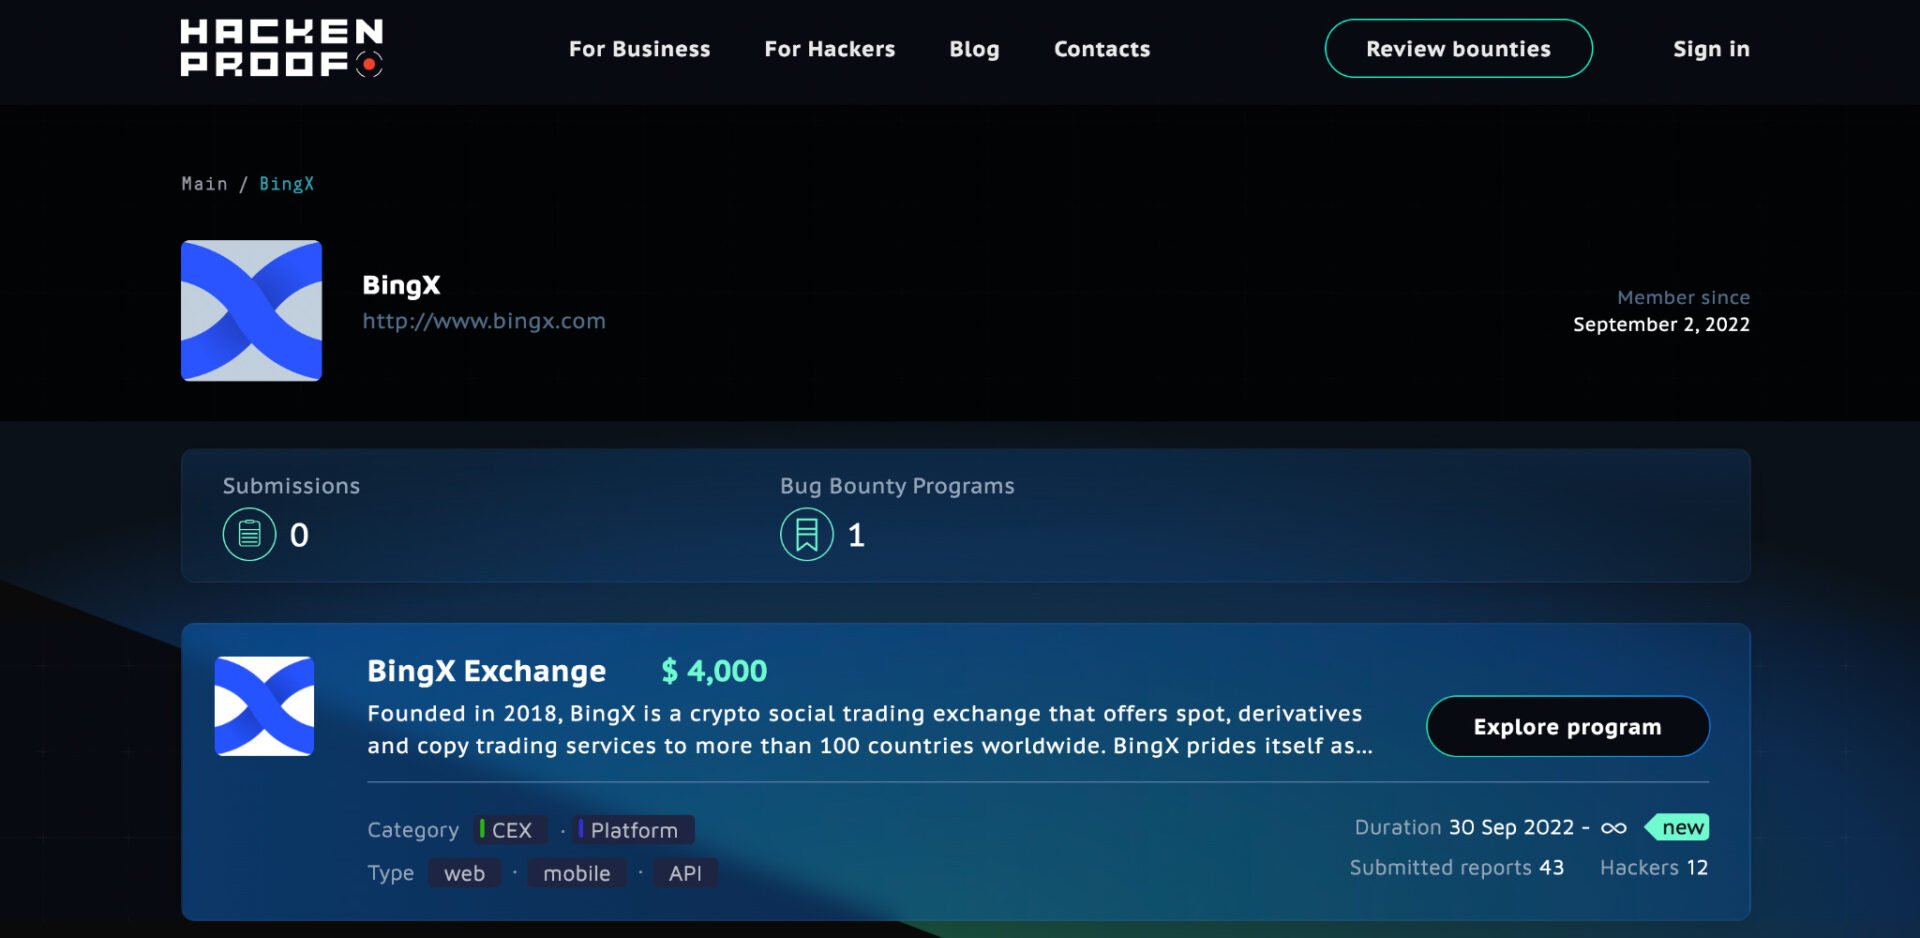
Task: Click the HackenProof logo
Action: tap(282, 48)
